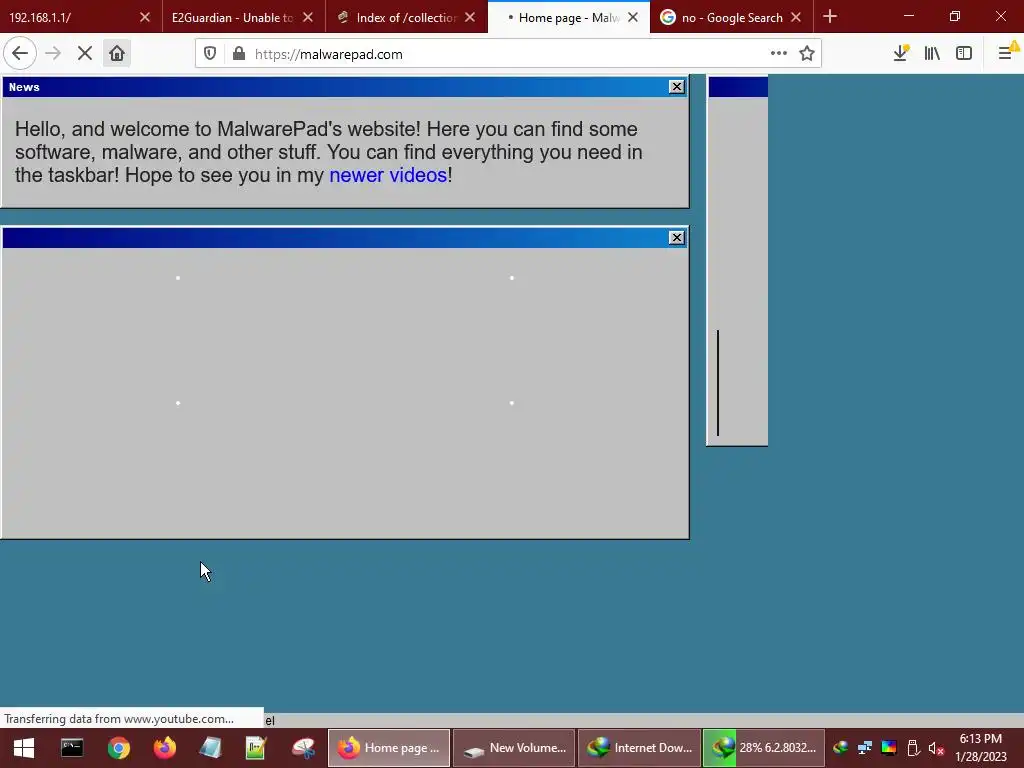Focus Home page Firefox taskbar button
This screenshot has height=768, width=1024.
(x=389, y=748)
